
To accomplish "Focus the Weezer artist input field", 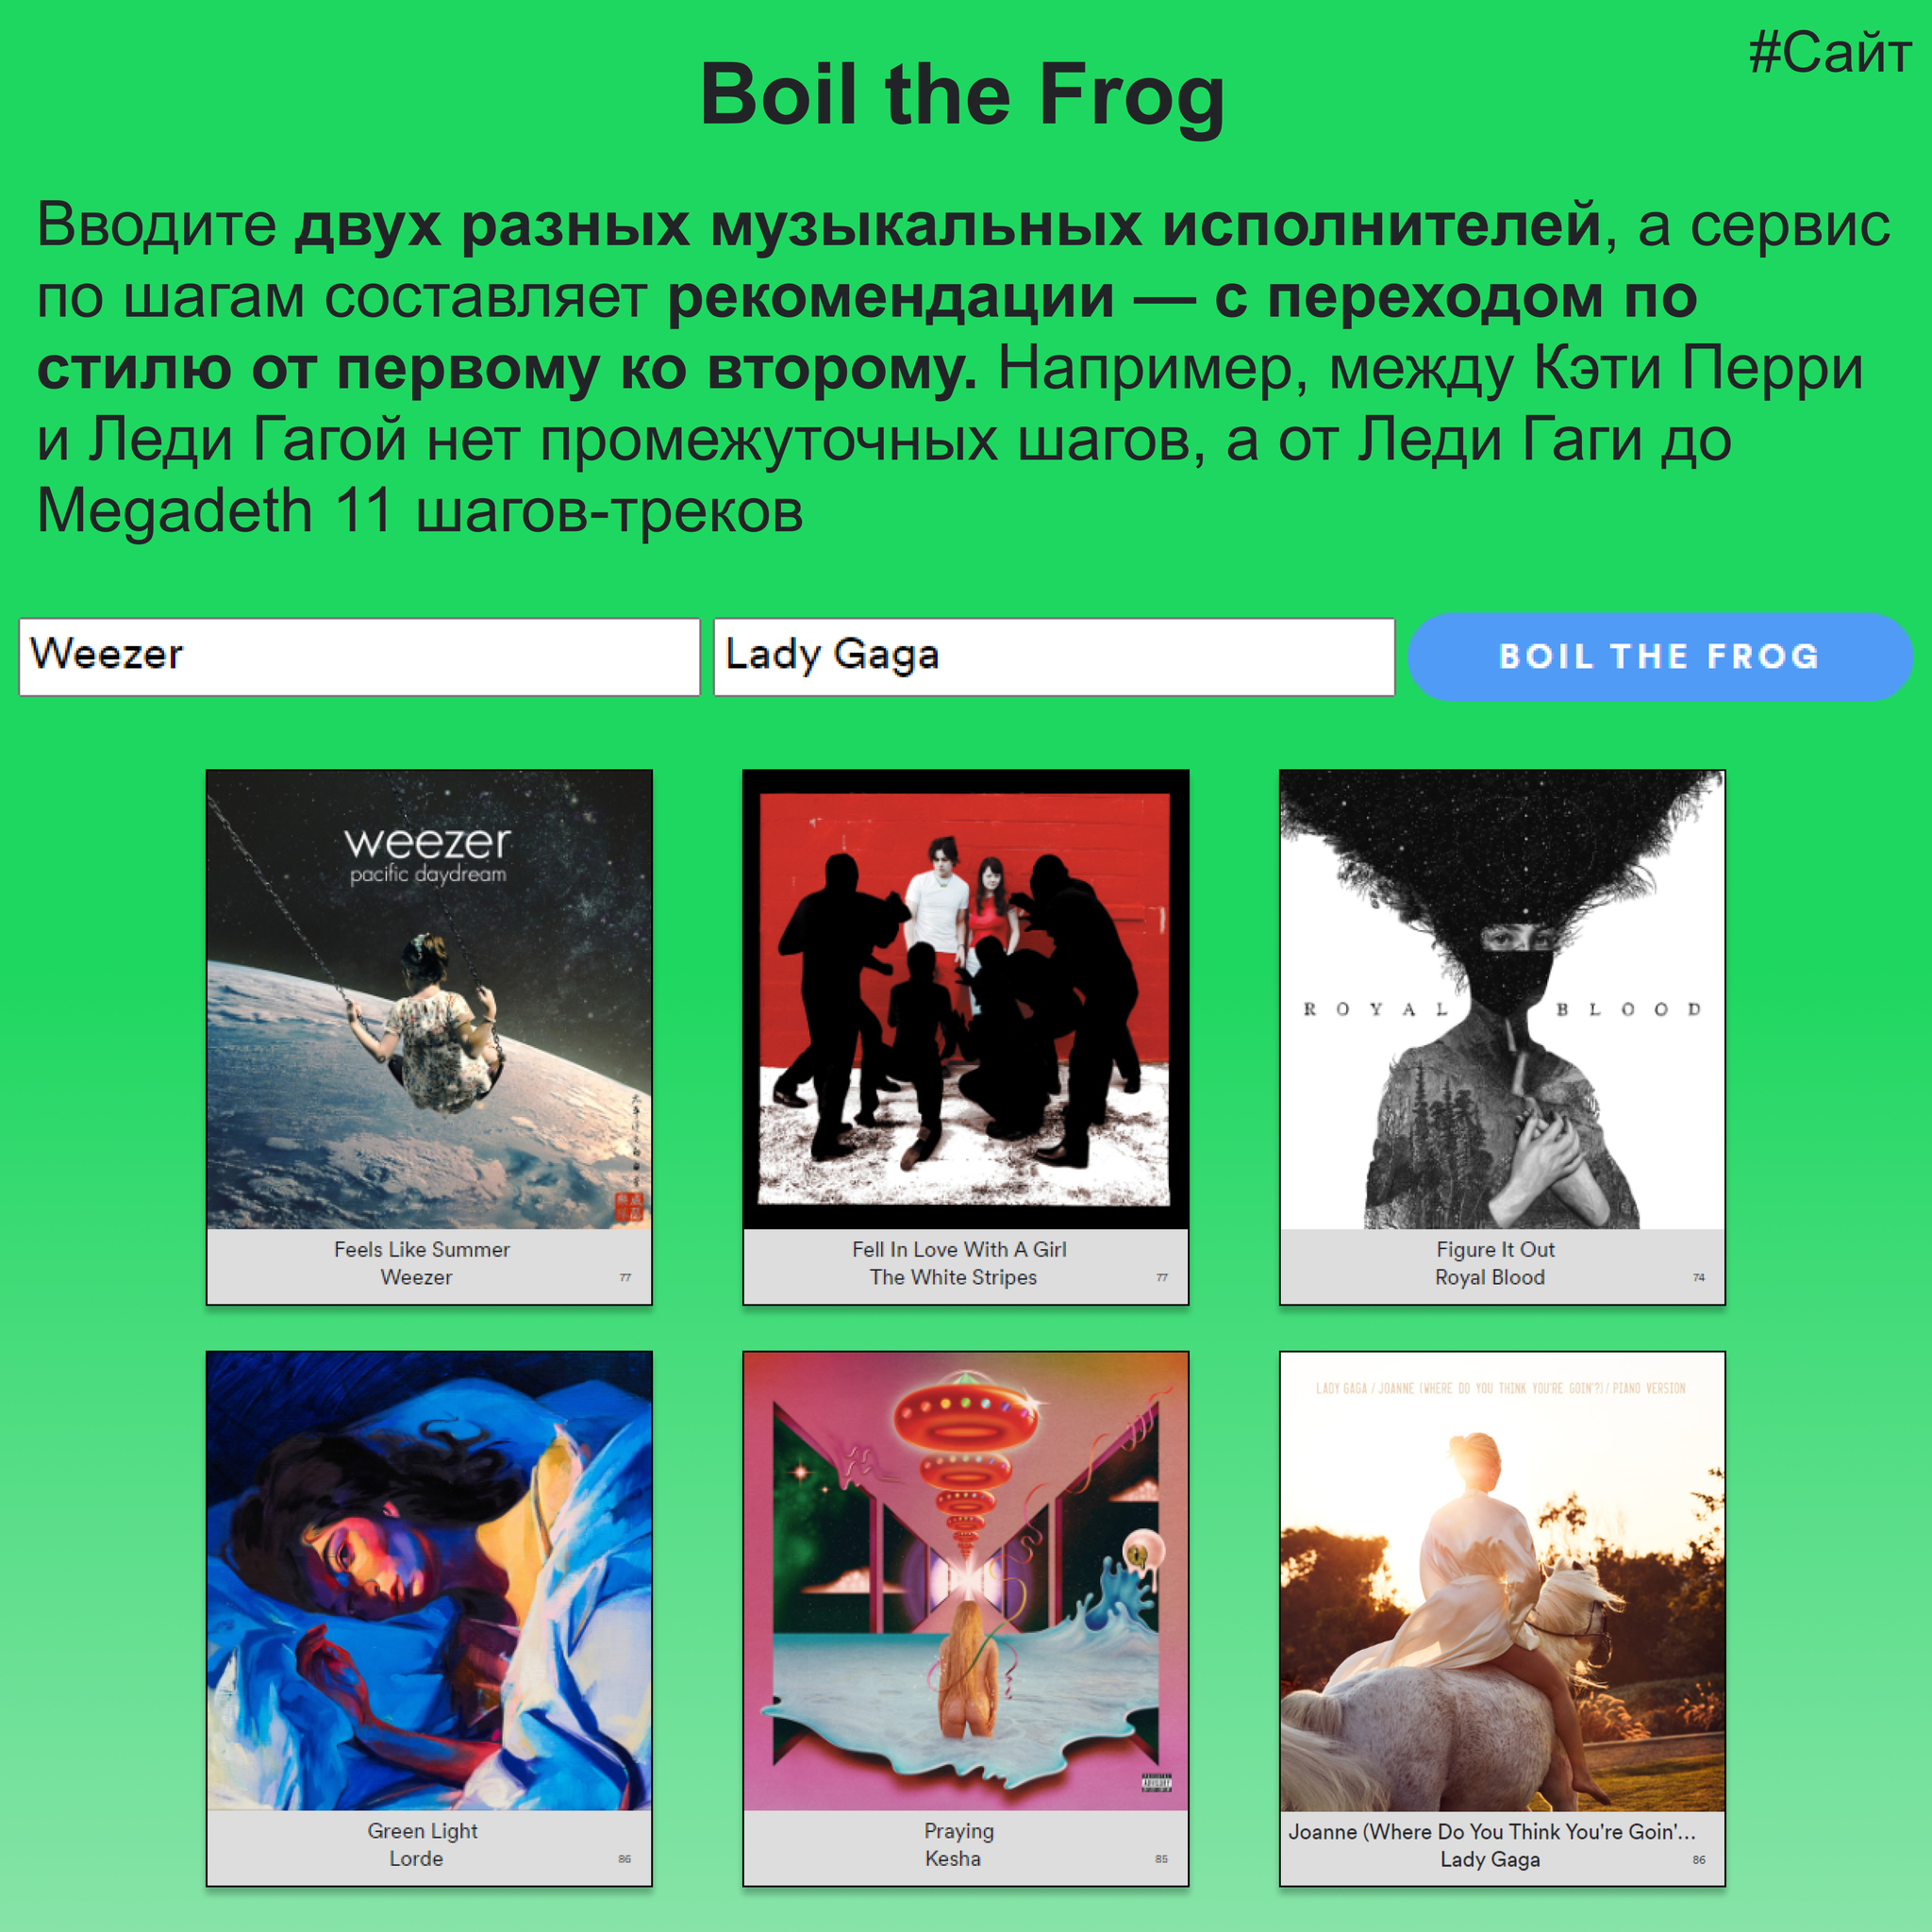I will coord(359,656).
